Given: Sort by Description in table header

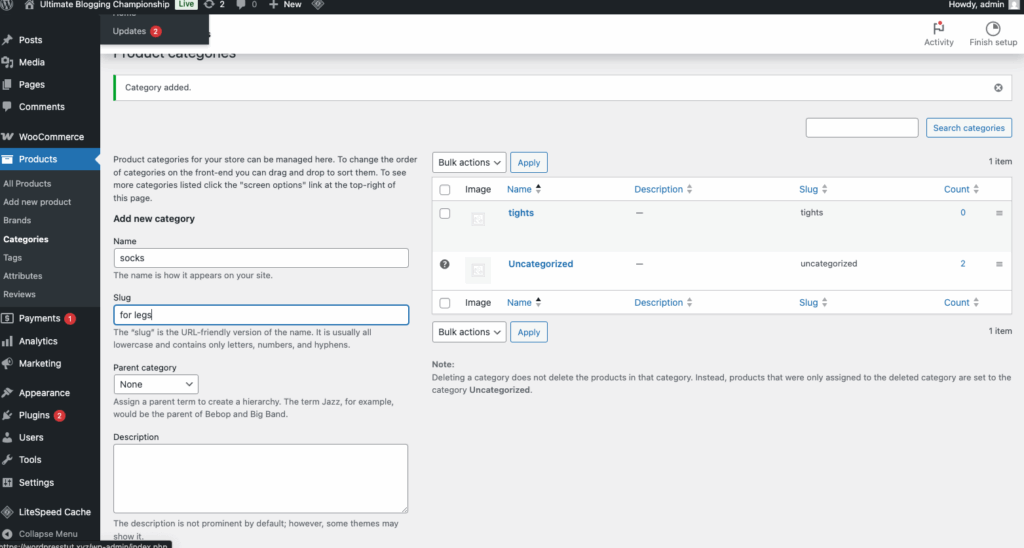Looking at the screenshot, I should [x=663, y=189].
